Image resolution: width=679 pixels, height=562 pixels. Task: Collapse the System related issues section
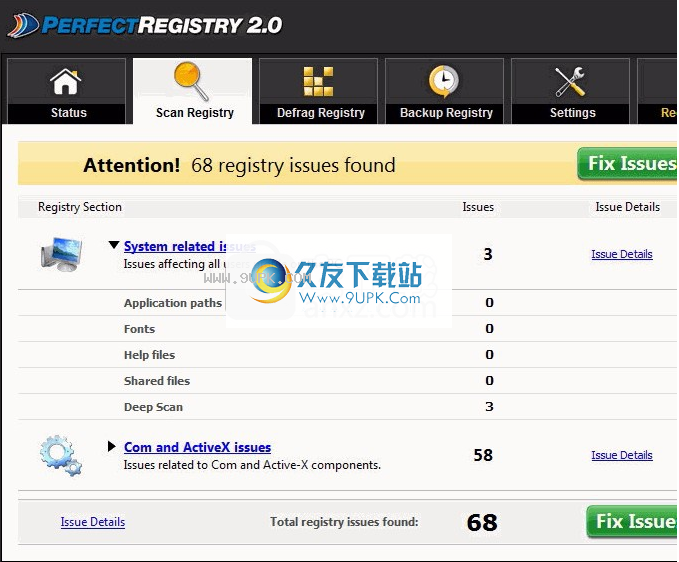113,245
